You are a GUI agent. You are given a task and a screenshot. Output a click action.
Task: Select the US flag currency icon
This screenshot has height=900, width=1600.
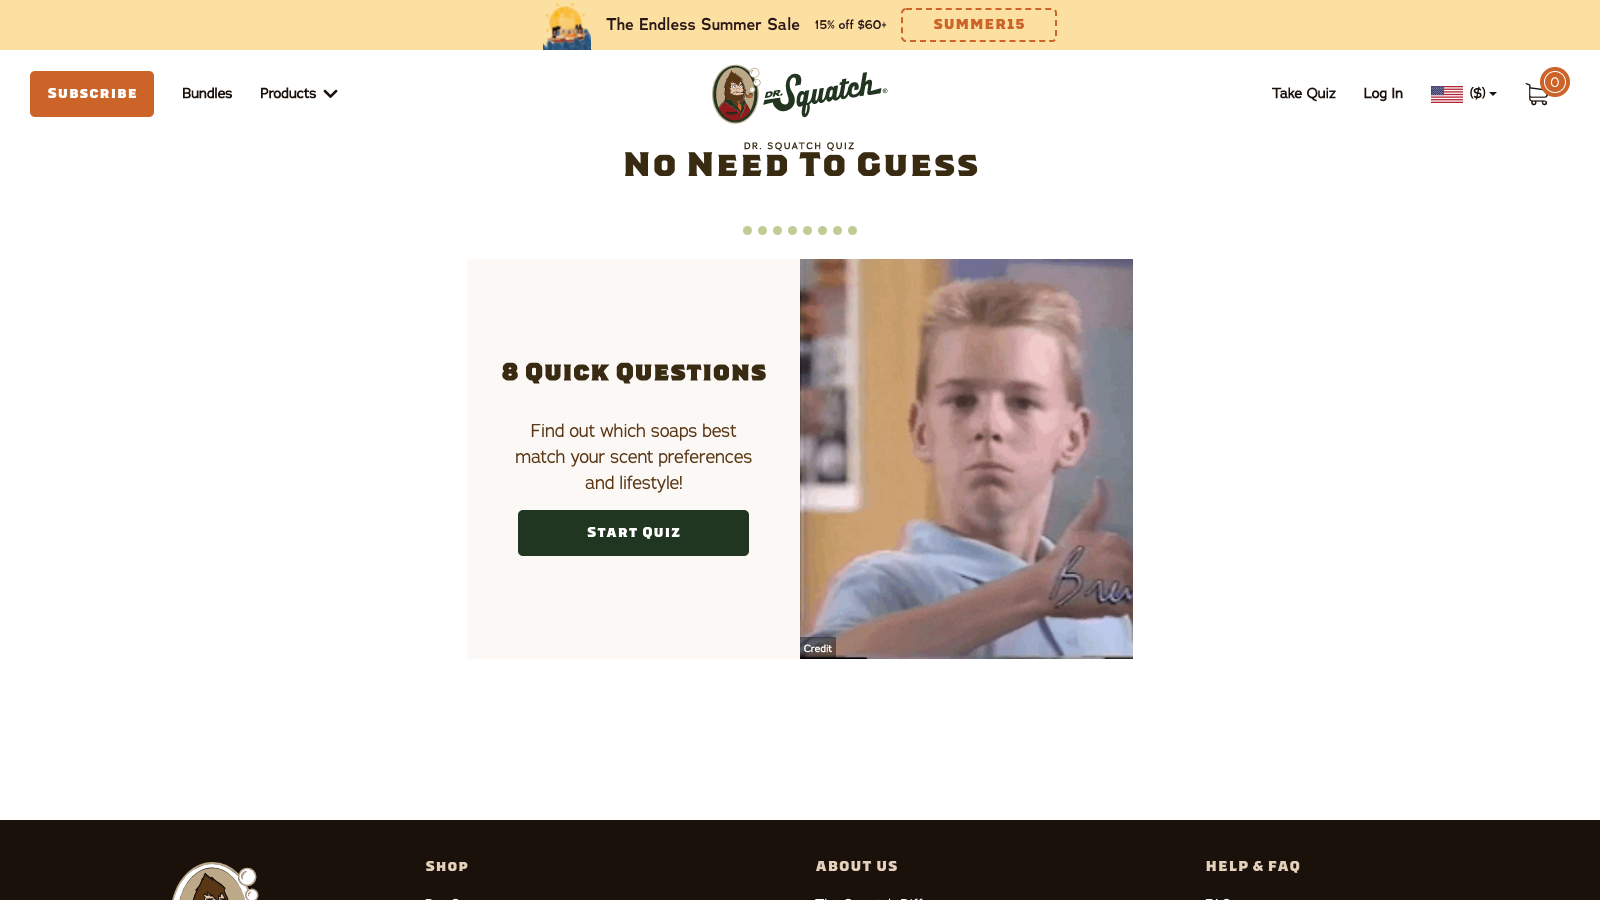coord(1446,94)
